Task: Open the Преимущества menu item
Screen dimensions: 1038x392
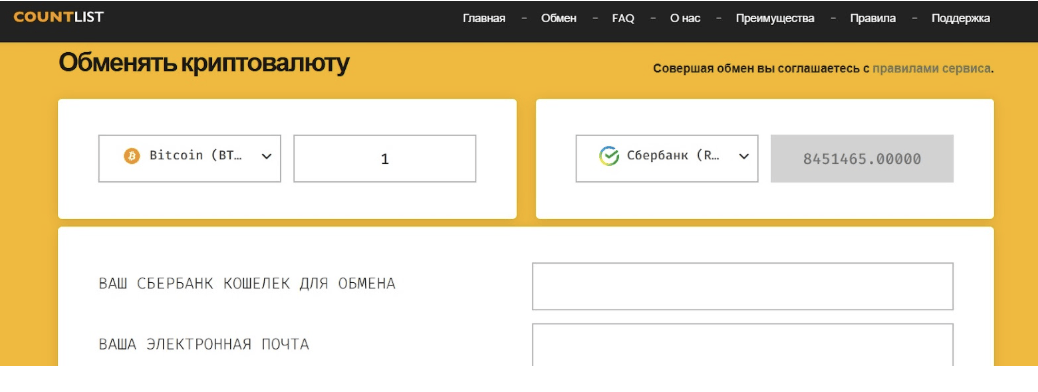Action: (775, 19)
